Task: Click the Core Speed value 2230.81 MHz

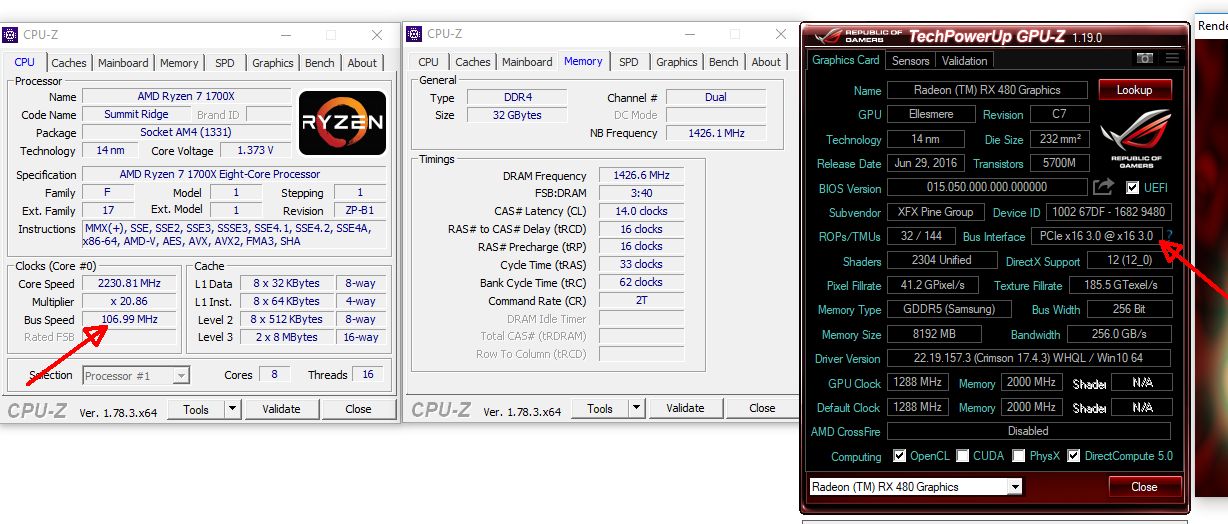Action: (129, 283)
